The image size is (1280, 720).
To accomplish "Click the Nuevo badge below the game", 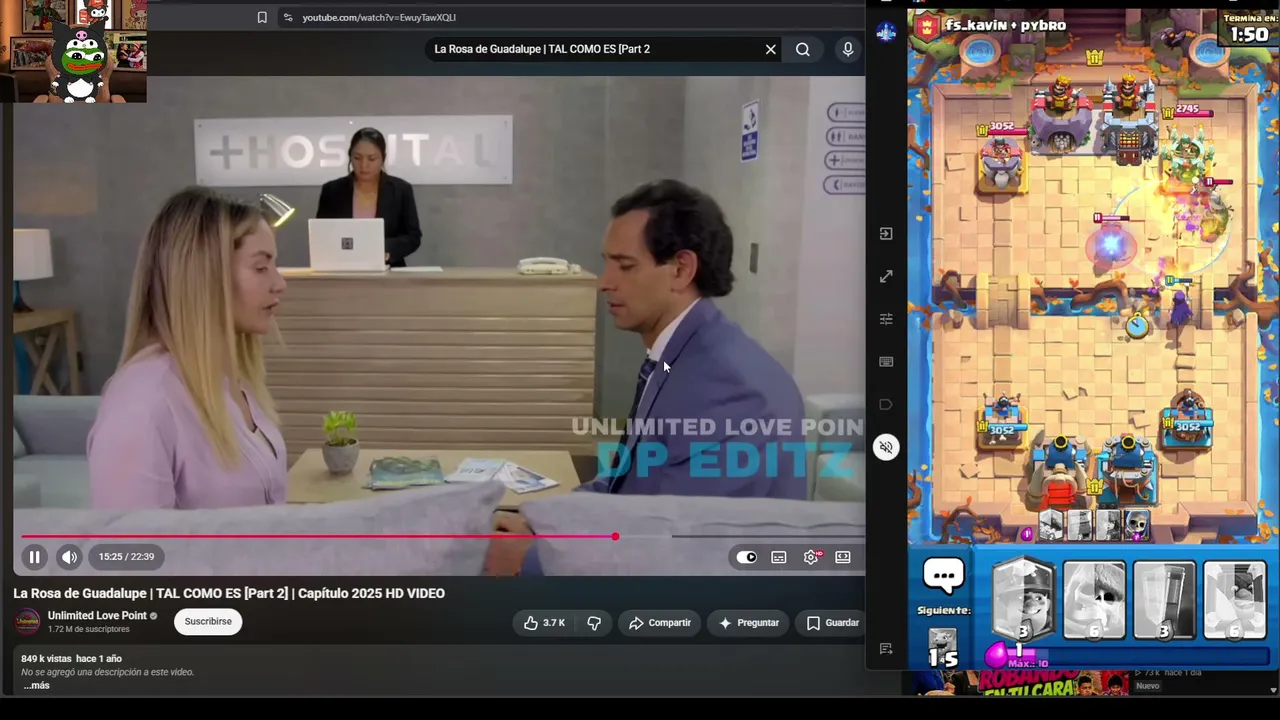I will pyautogui.click(x=1148, y=686).
